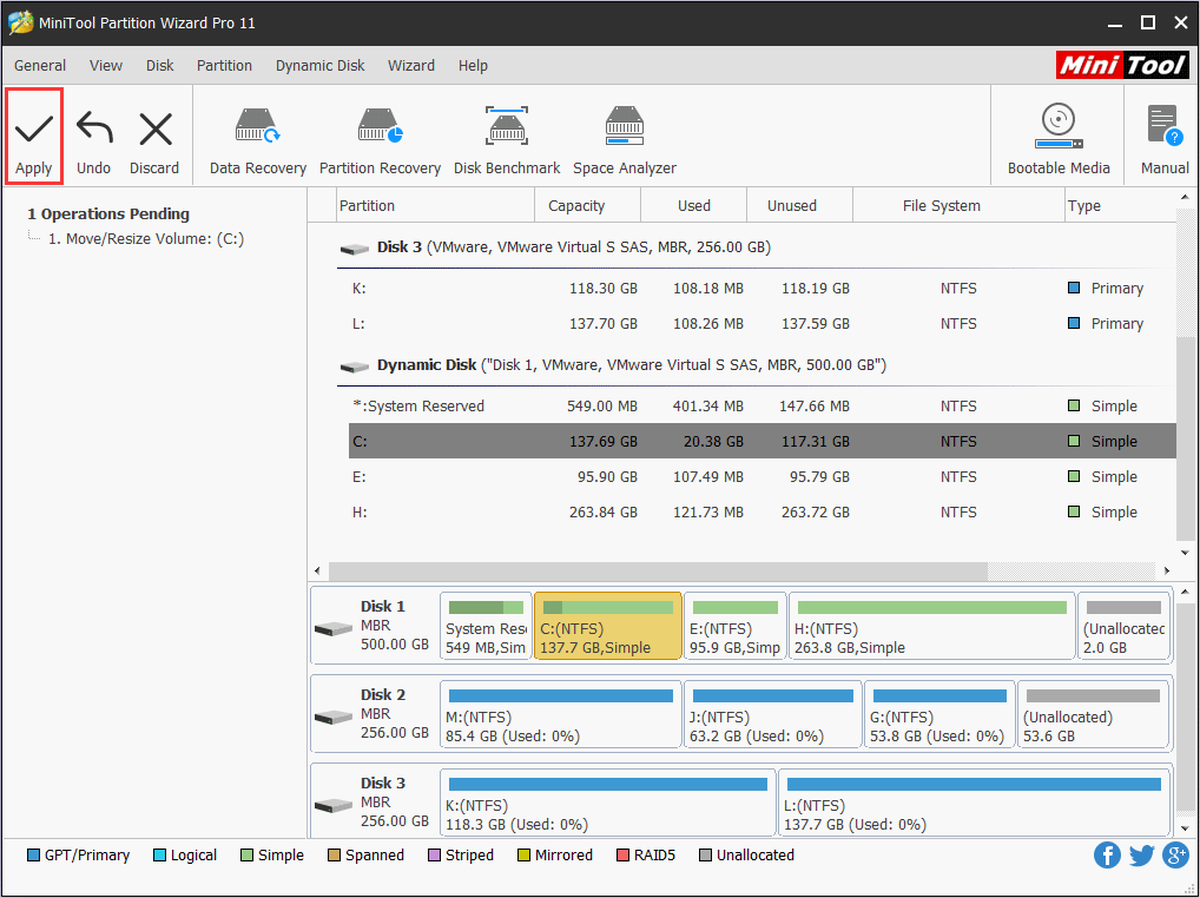This screenshot has height=898, width=1200.
Task: Select the H:(NTFS) block on Disk 1 map
Action: click(932, 626)
